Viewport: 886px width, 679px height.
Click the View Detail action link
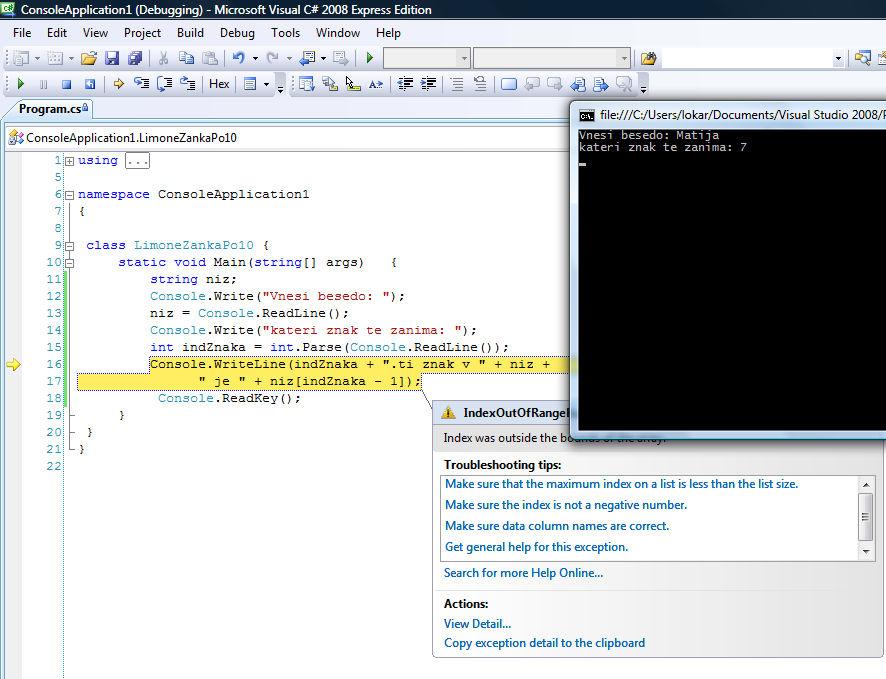click(477, 624)
